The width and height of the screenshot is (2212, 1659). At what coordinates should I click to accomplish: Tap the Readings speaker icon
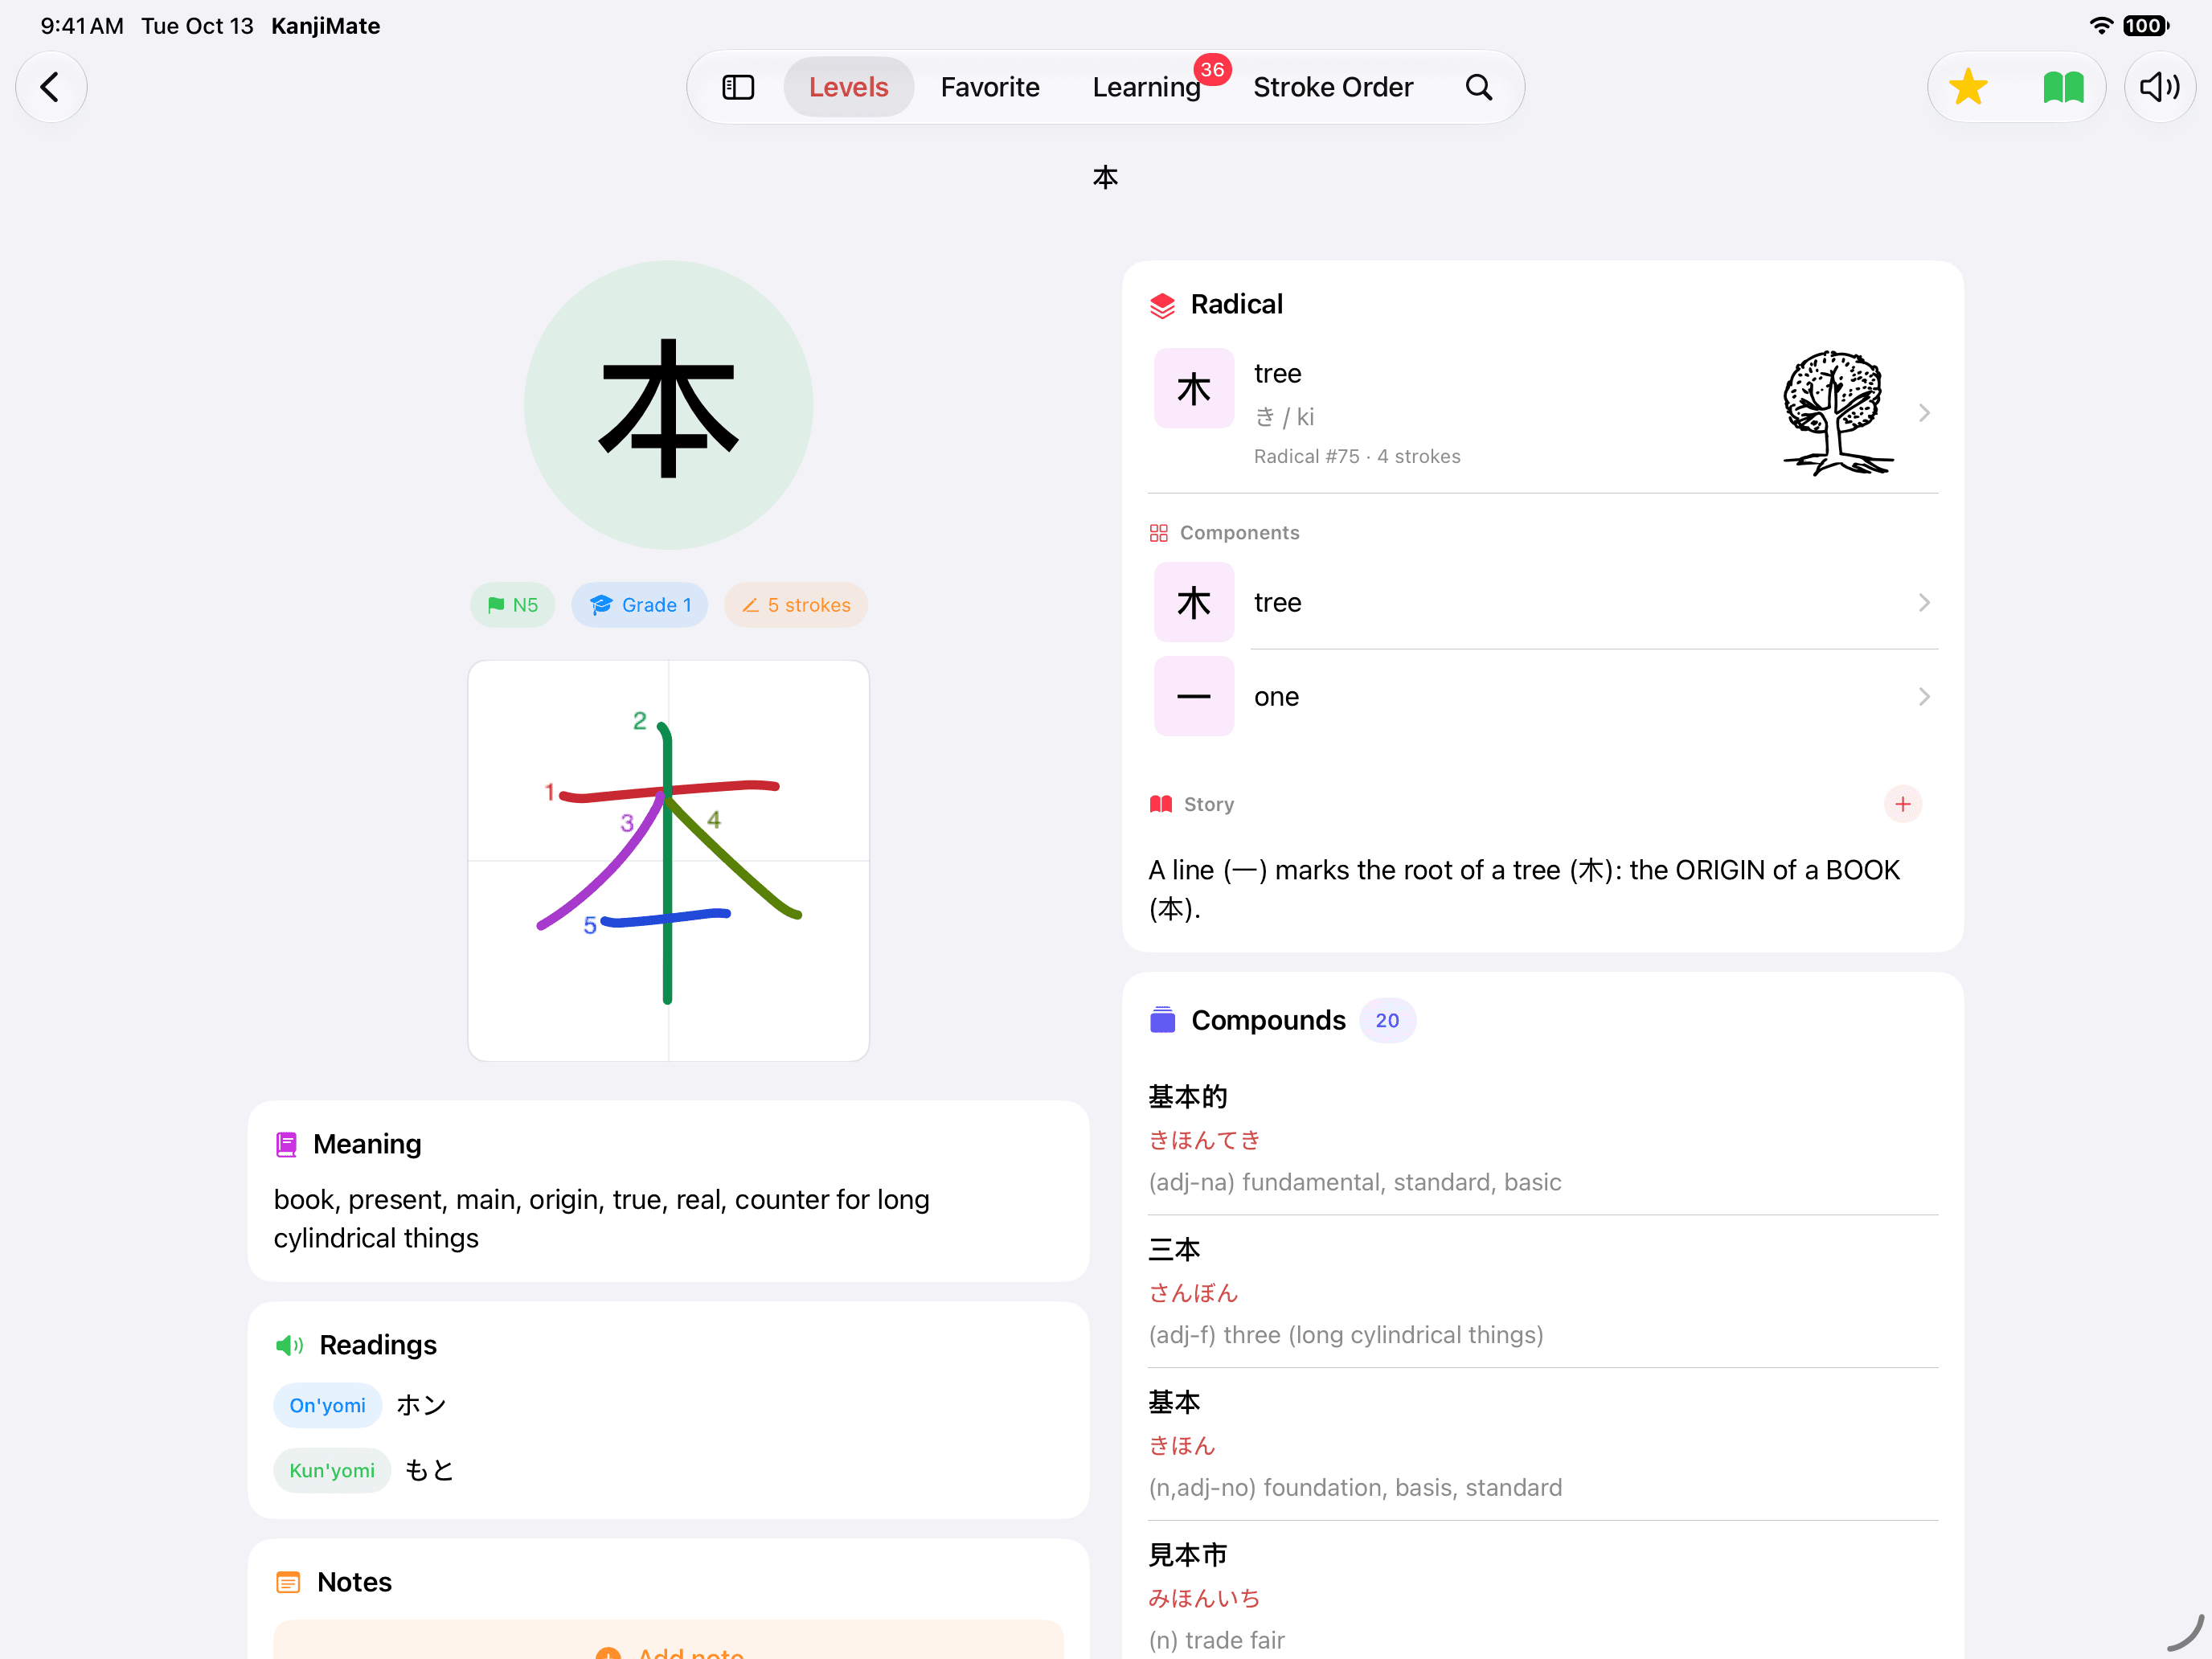(289, 1345)
